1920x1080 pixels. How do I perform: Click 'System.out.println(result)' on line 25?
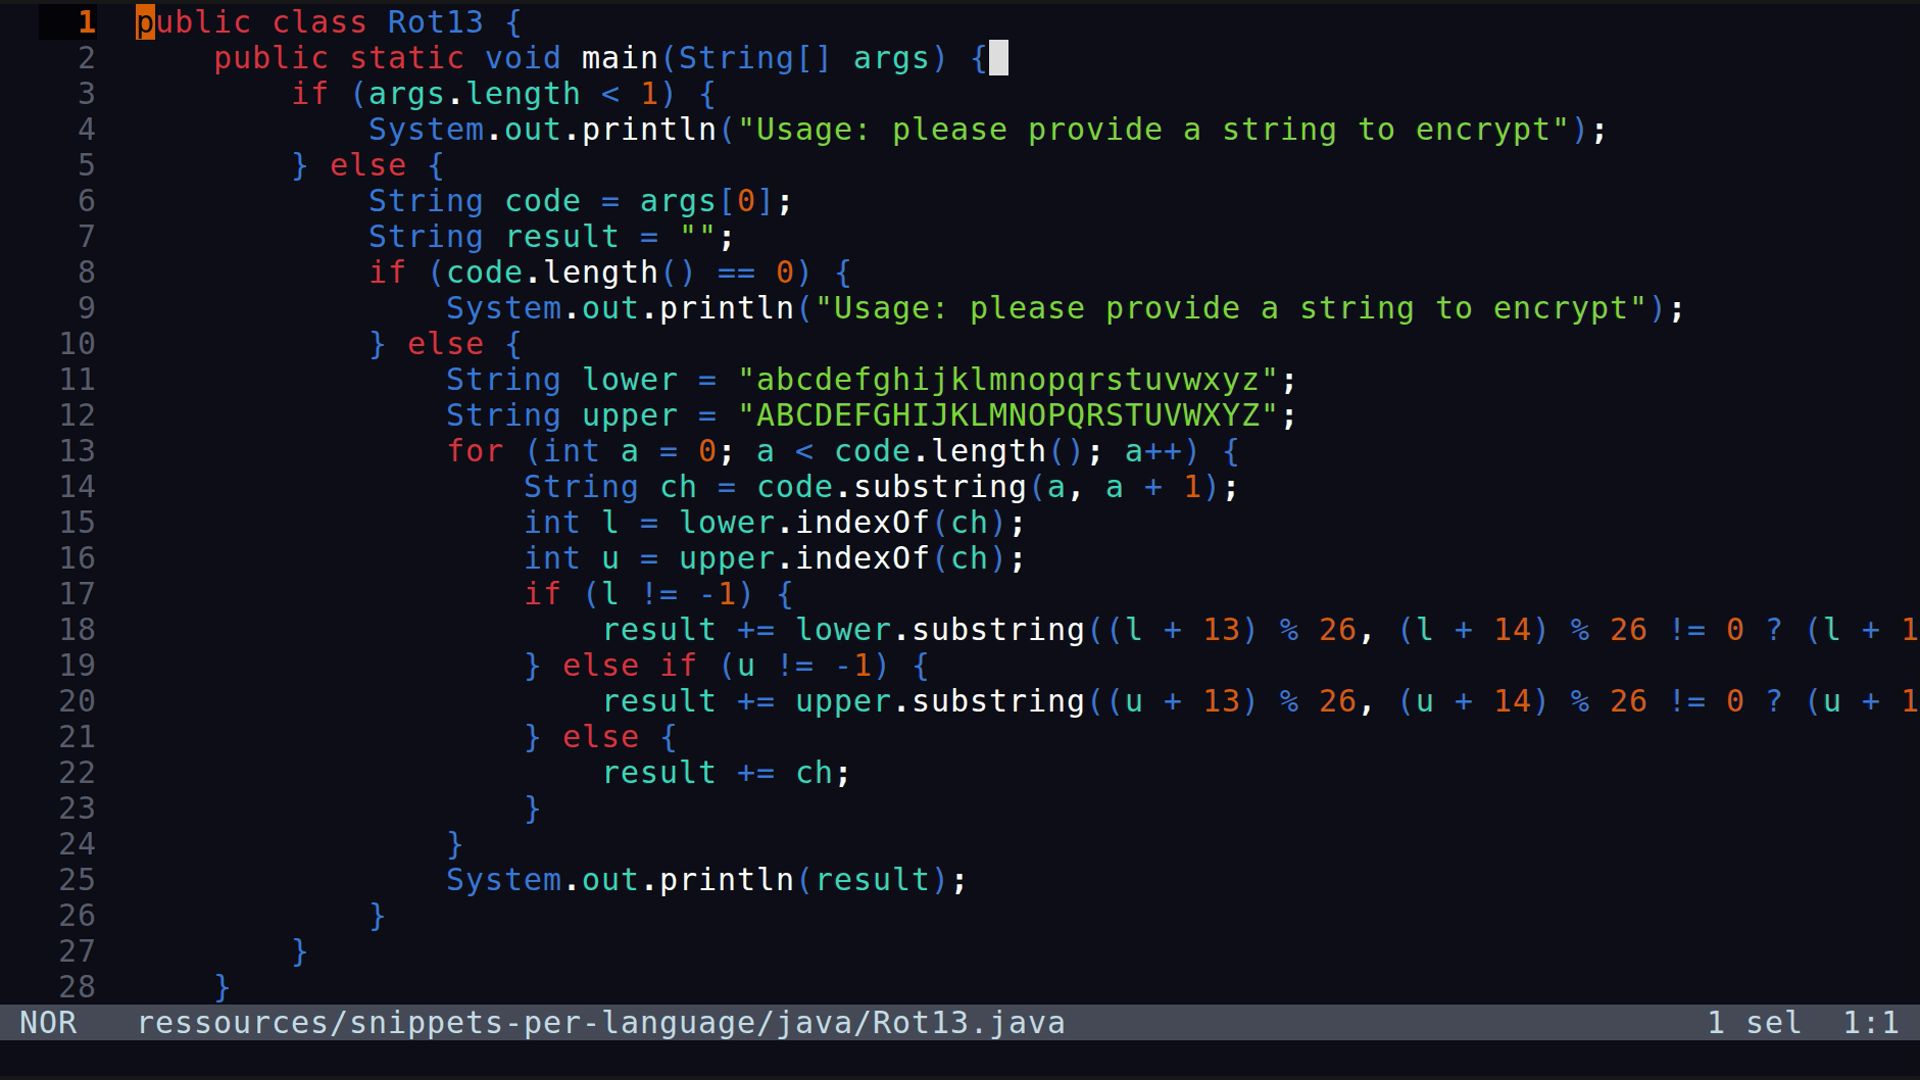point(697,880)
